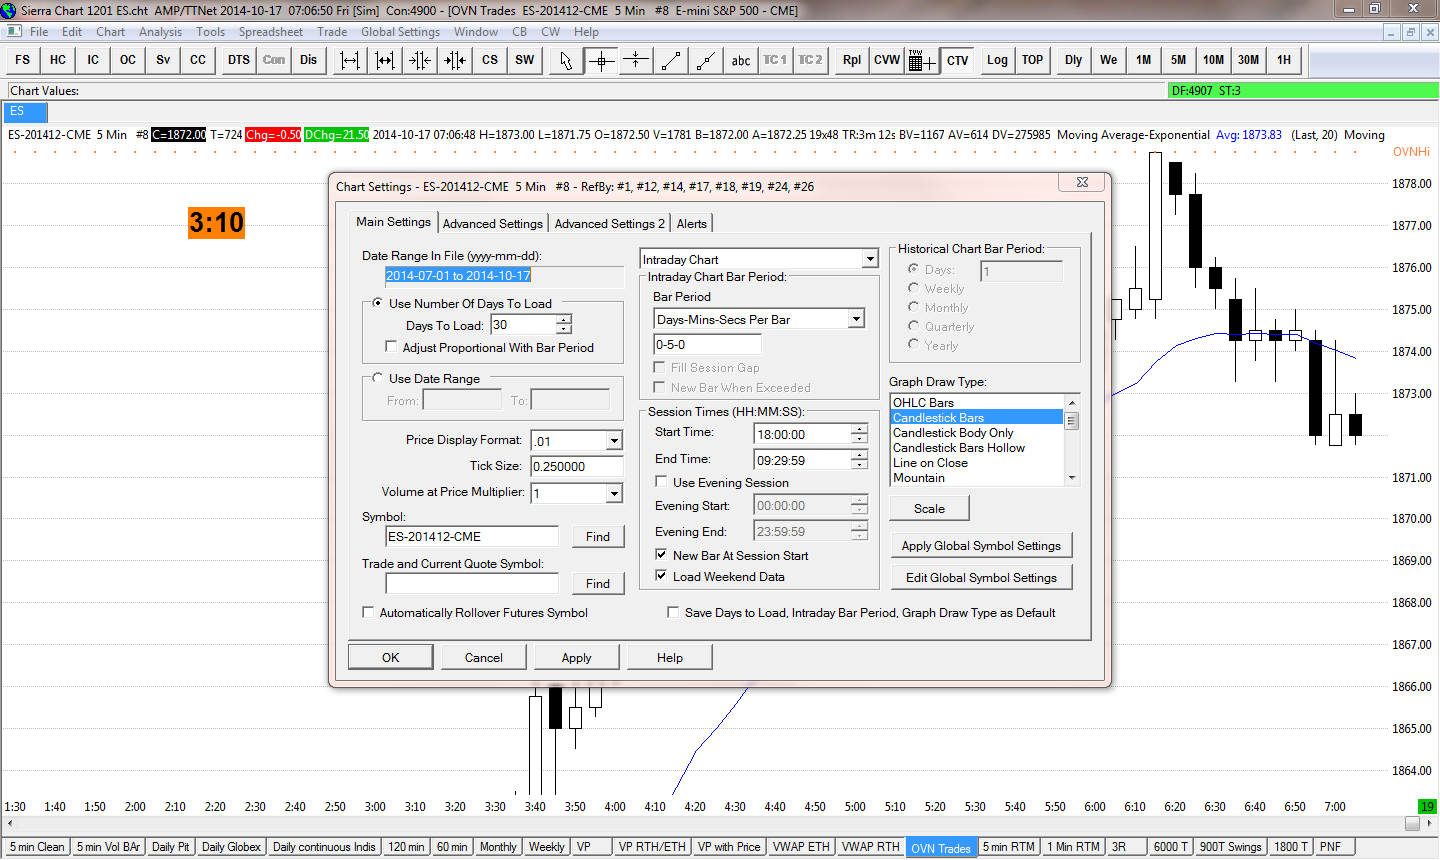Viewport: 1440px width, 860px height.
Task: Uncheck New Bar At Session Start
Action: [660, 555]
